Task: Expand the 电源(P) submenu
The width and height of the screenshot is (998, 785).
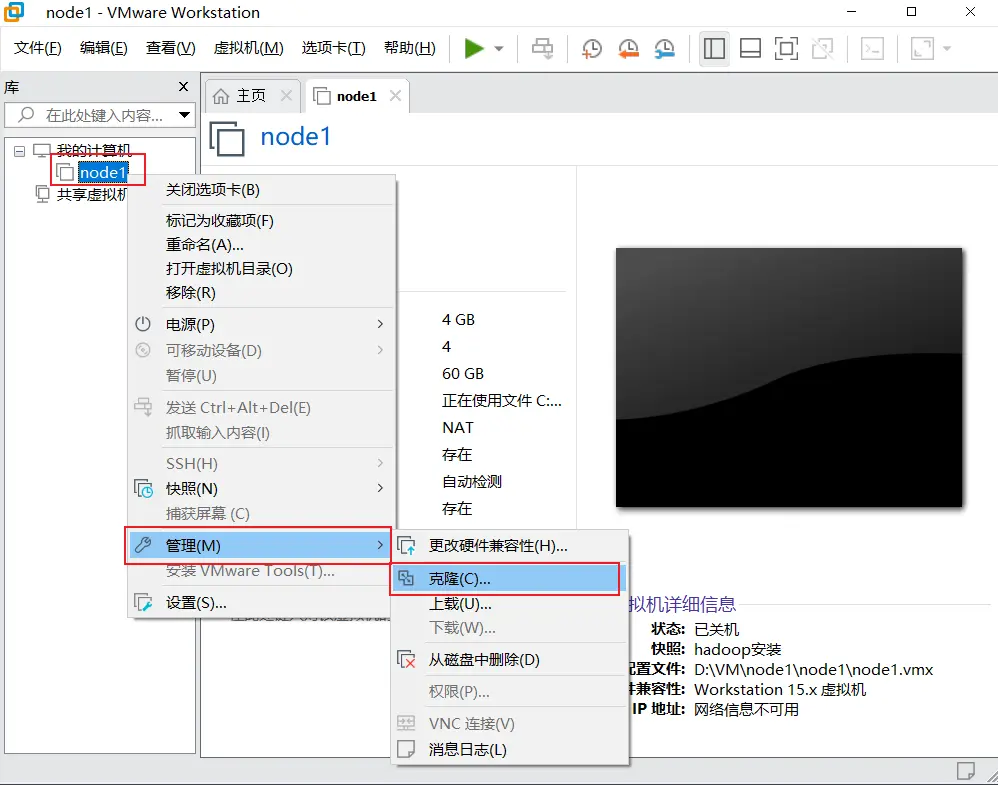Action: [262, 325]
